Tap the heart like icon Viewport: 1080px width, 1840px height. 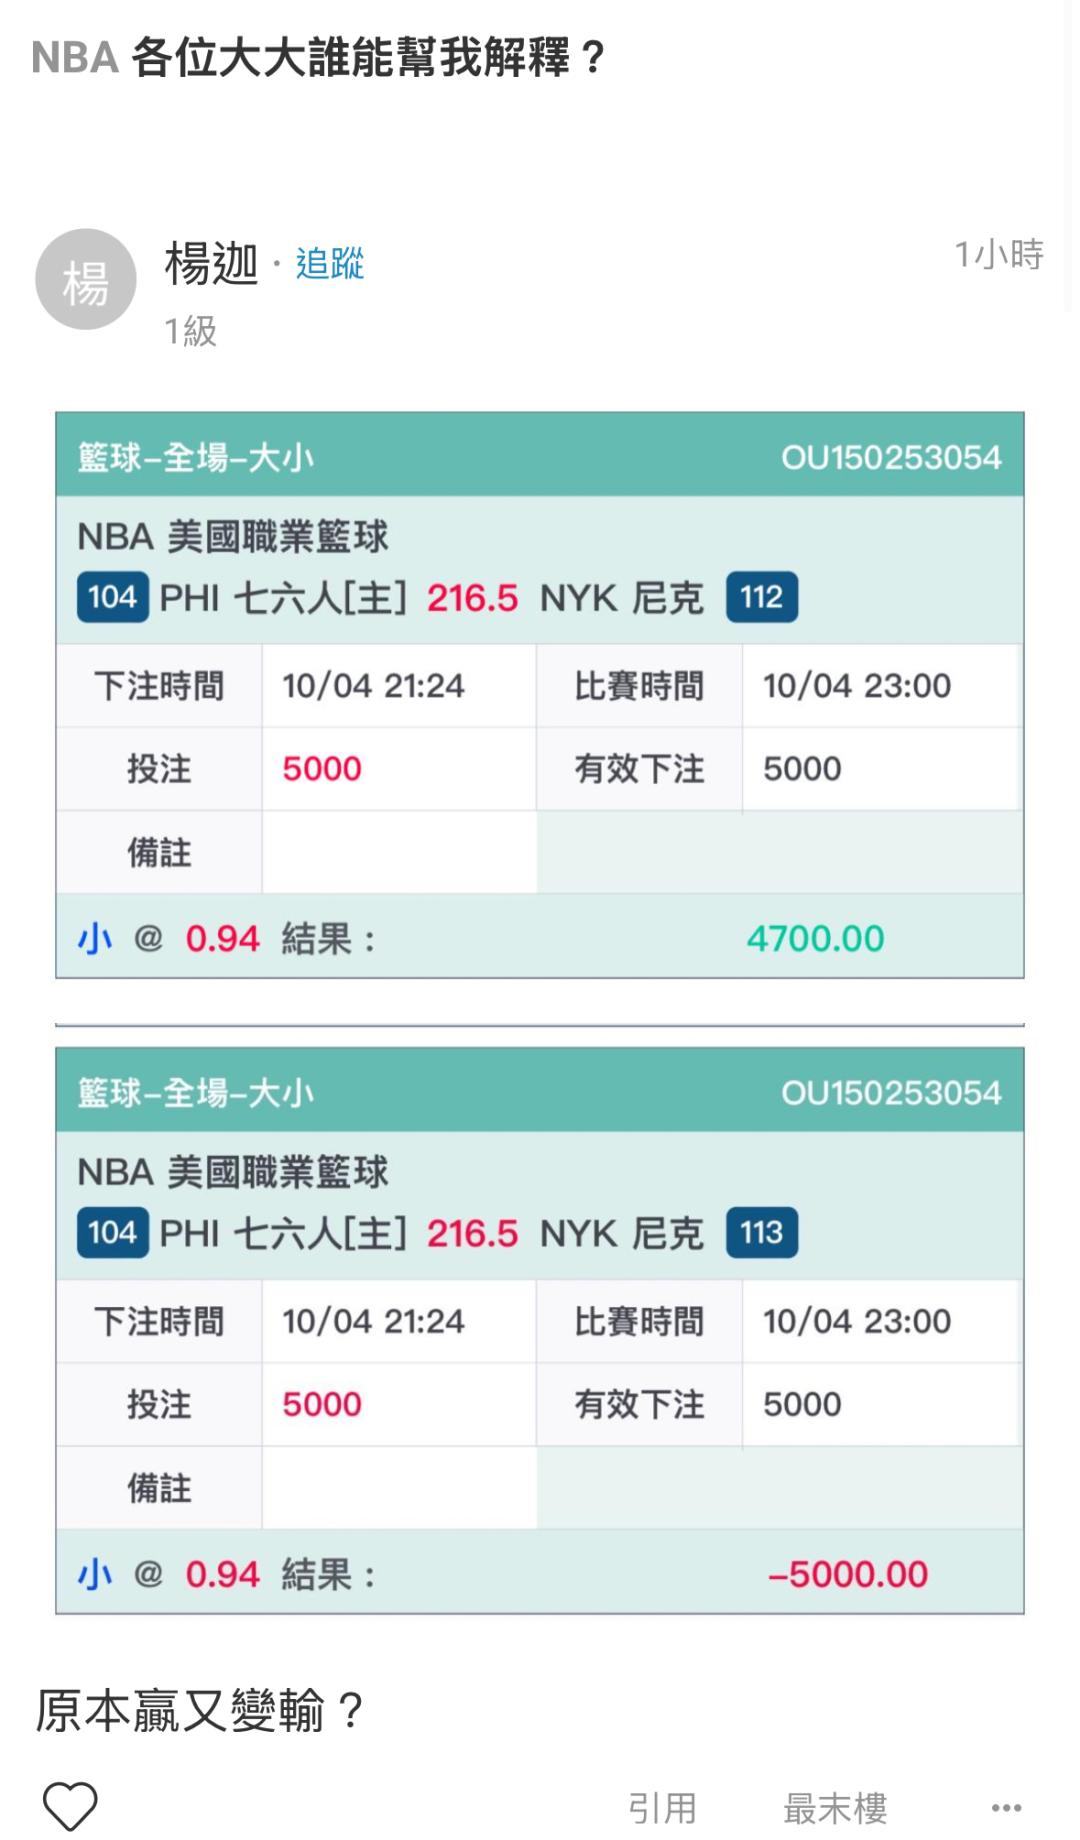click(x=70, y=1806)
